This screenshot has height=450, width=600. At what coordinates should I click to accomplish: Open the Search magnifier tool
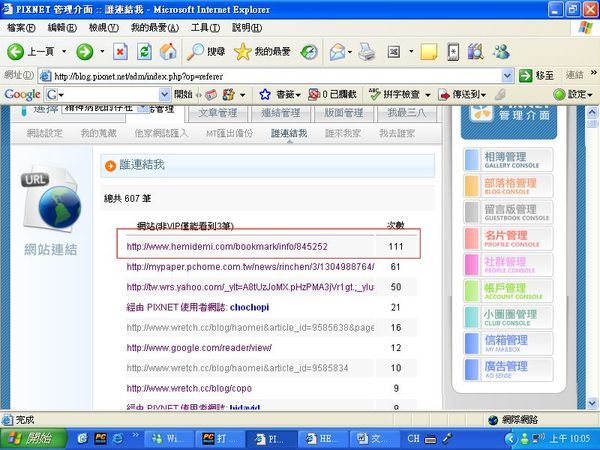pos(205,52)
